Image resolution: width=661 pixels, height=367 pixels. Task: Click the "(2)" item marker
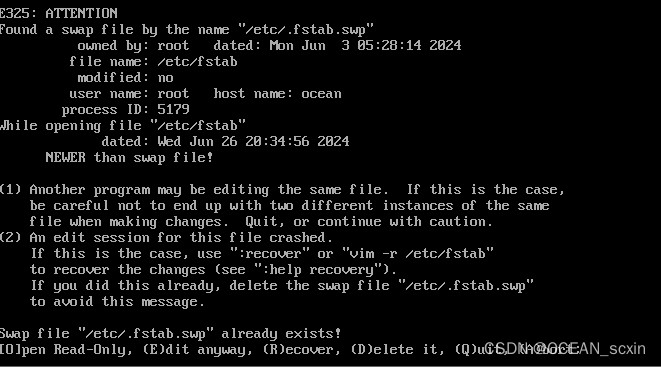click(x=11, y=238)
